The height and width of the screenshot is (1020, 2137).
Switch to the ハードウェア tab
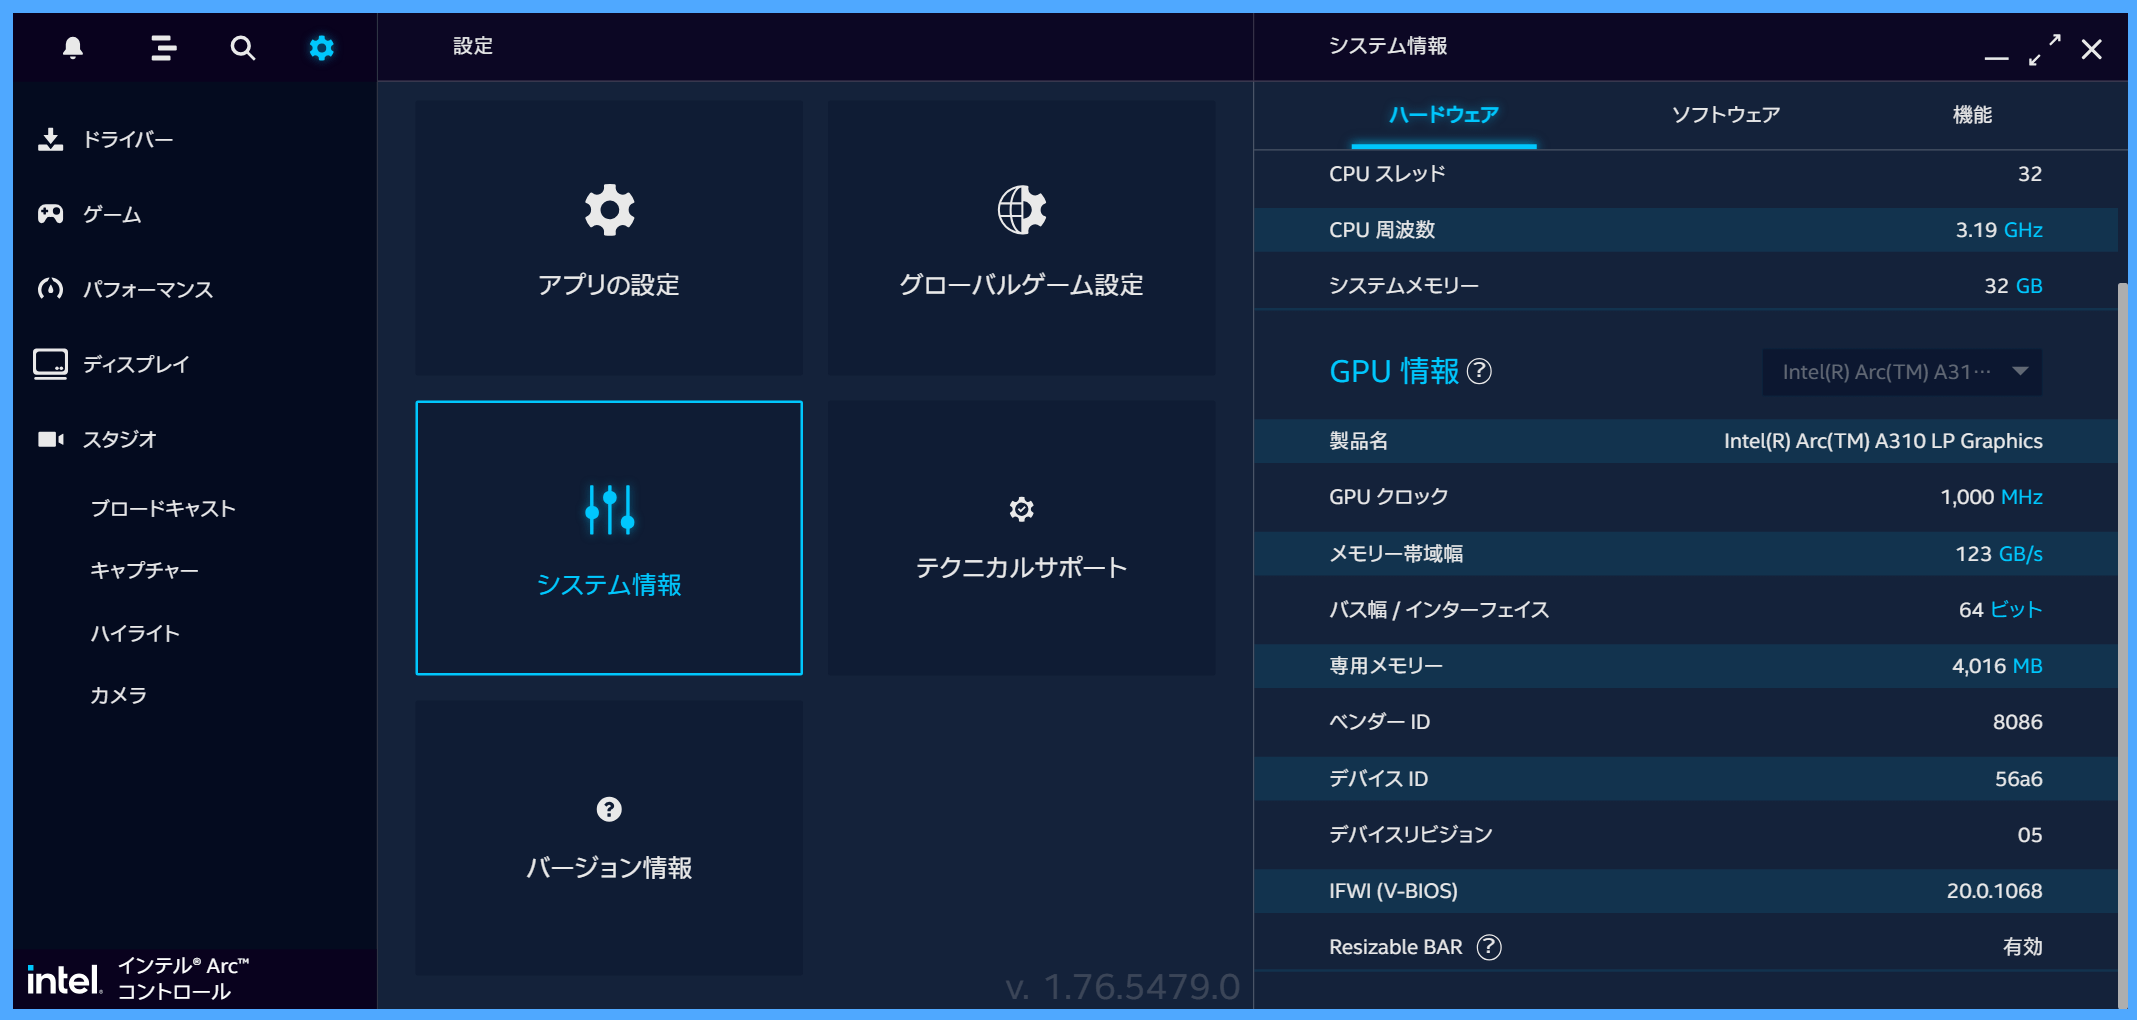pos(1443,115)
